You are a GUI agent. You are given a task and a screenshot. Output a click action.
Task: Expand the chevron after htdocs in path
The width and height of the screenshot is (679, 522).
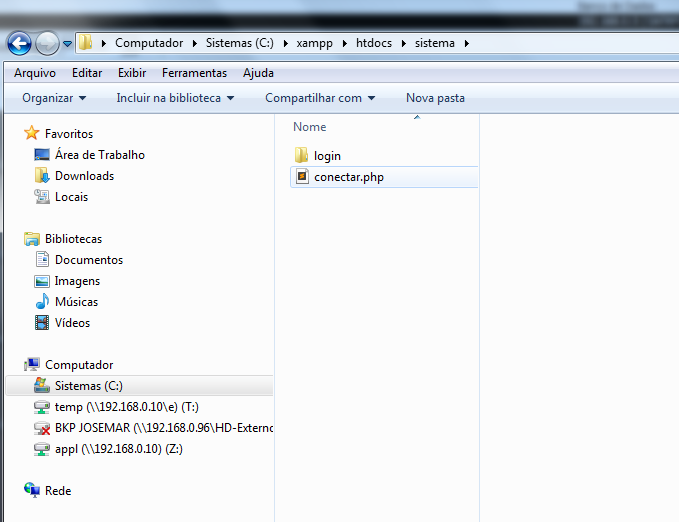point(404,43)
